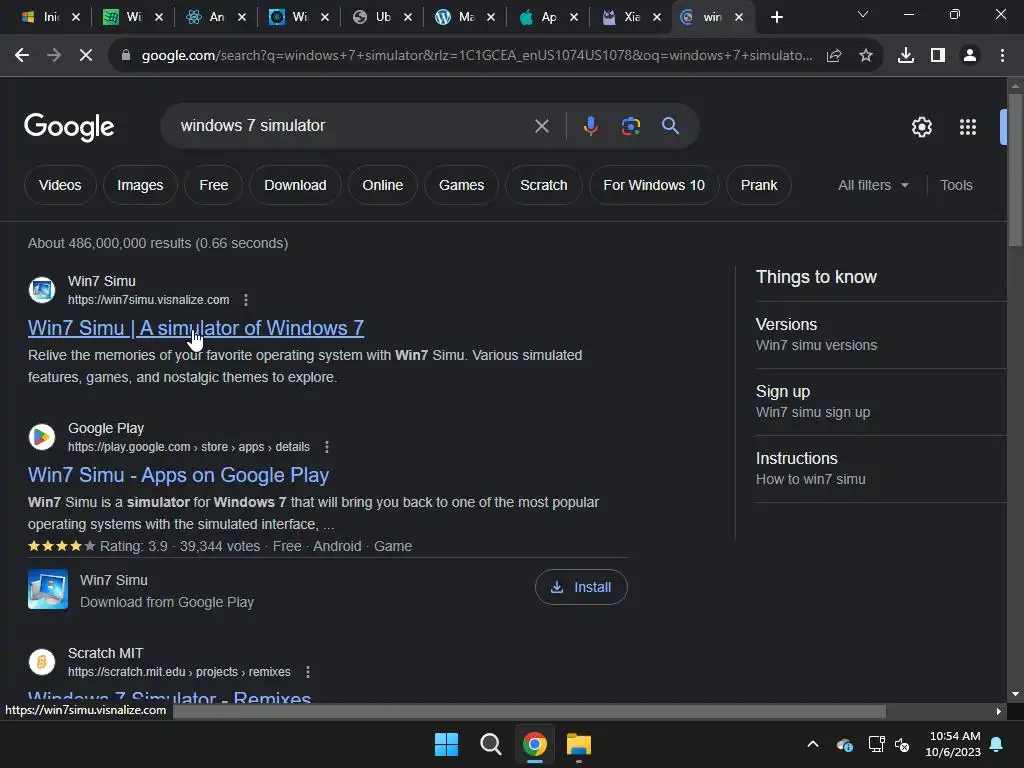Viewport: 1024px width, 768px height.
Task: Submit search with magnifier icon
Action: point(670,126)
